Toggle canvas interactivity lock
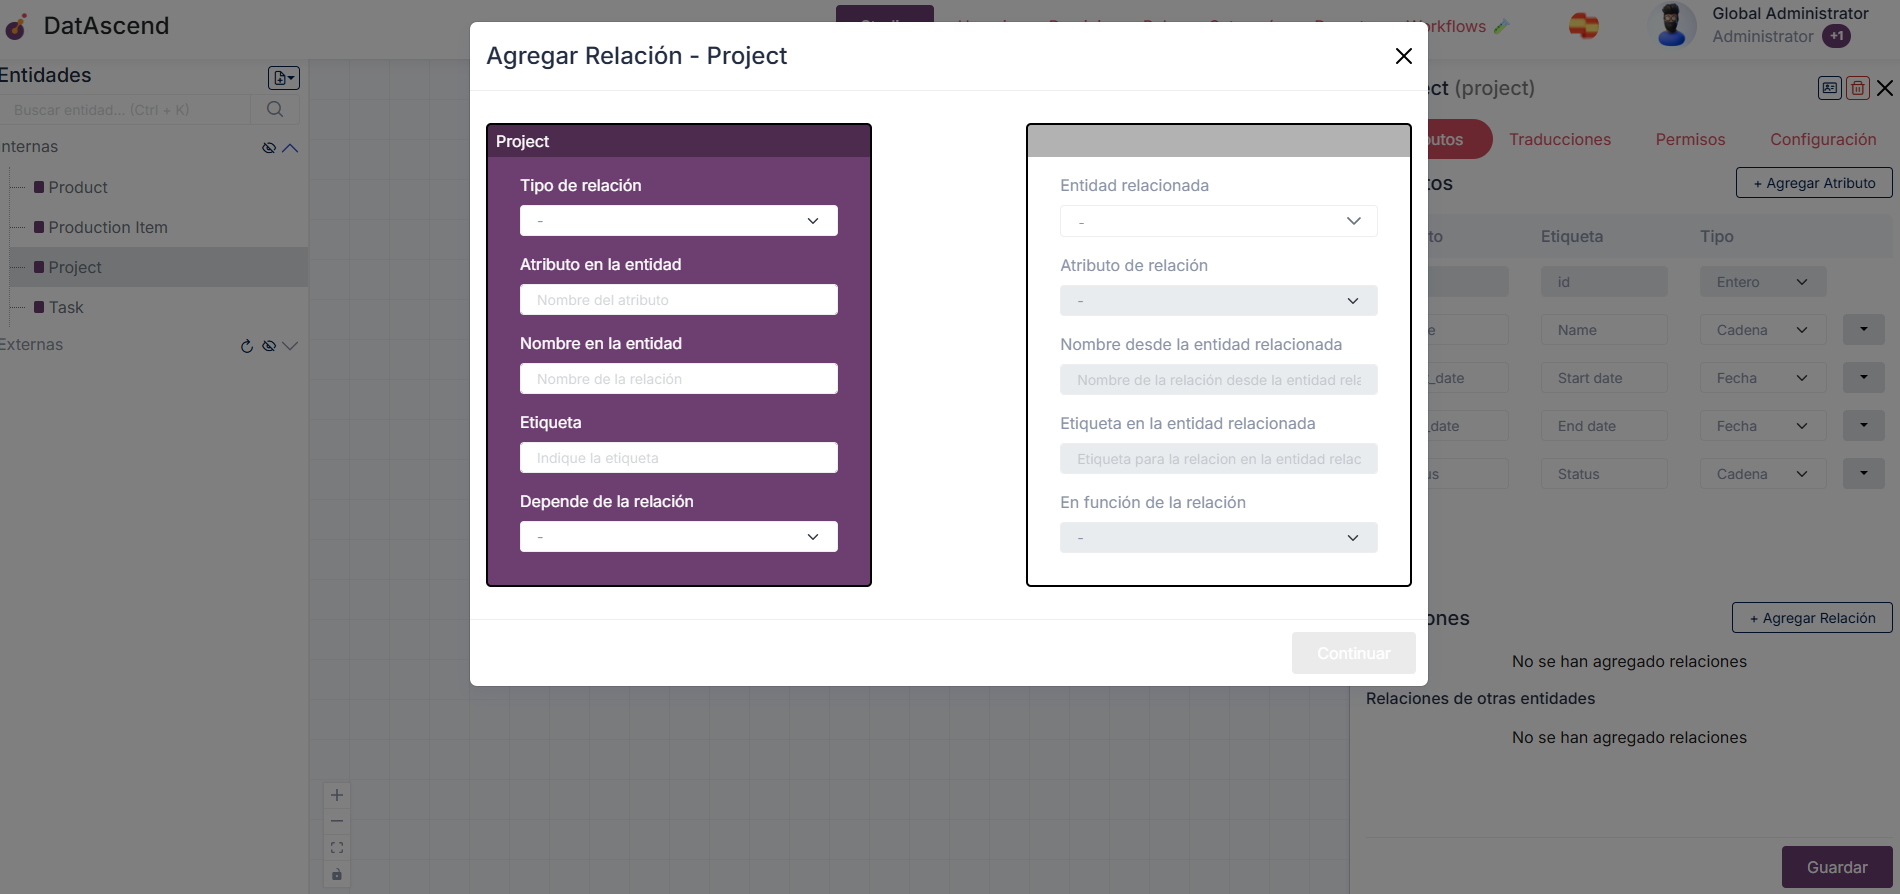 337,874
